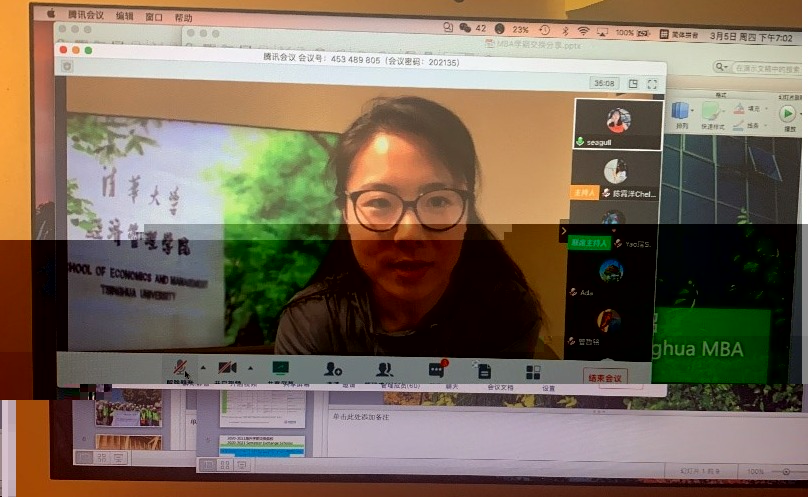Click date and time 3月5日 周四
This screenshot has width=808, height=497.
click(751, 37)
